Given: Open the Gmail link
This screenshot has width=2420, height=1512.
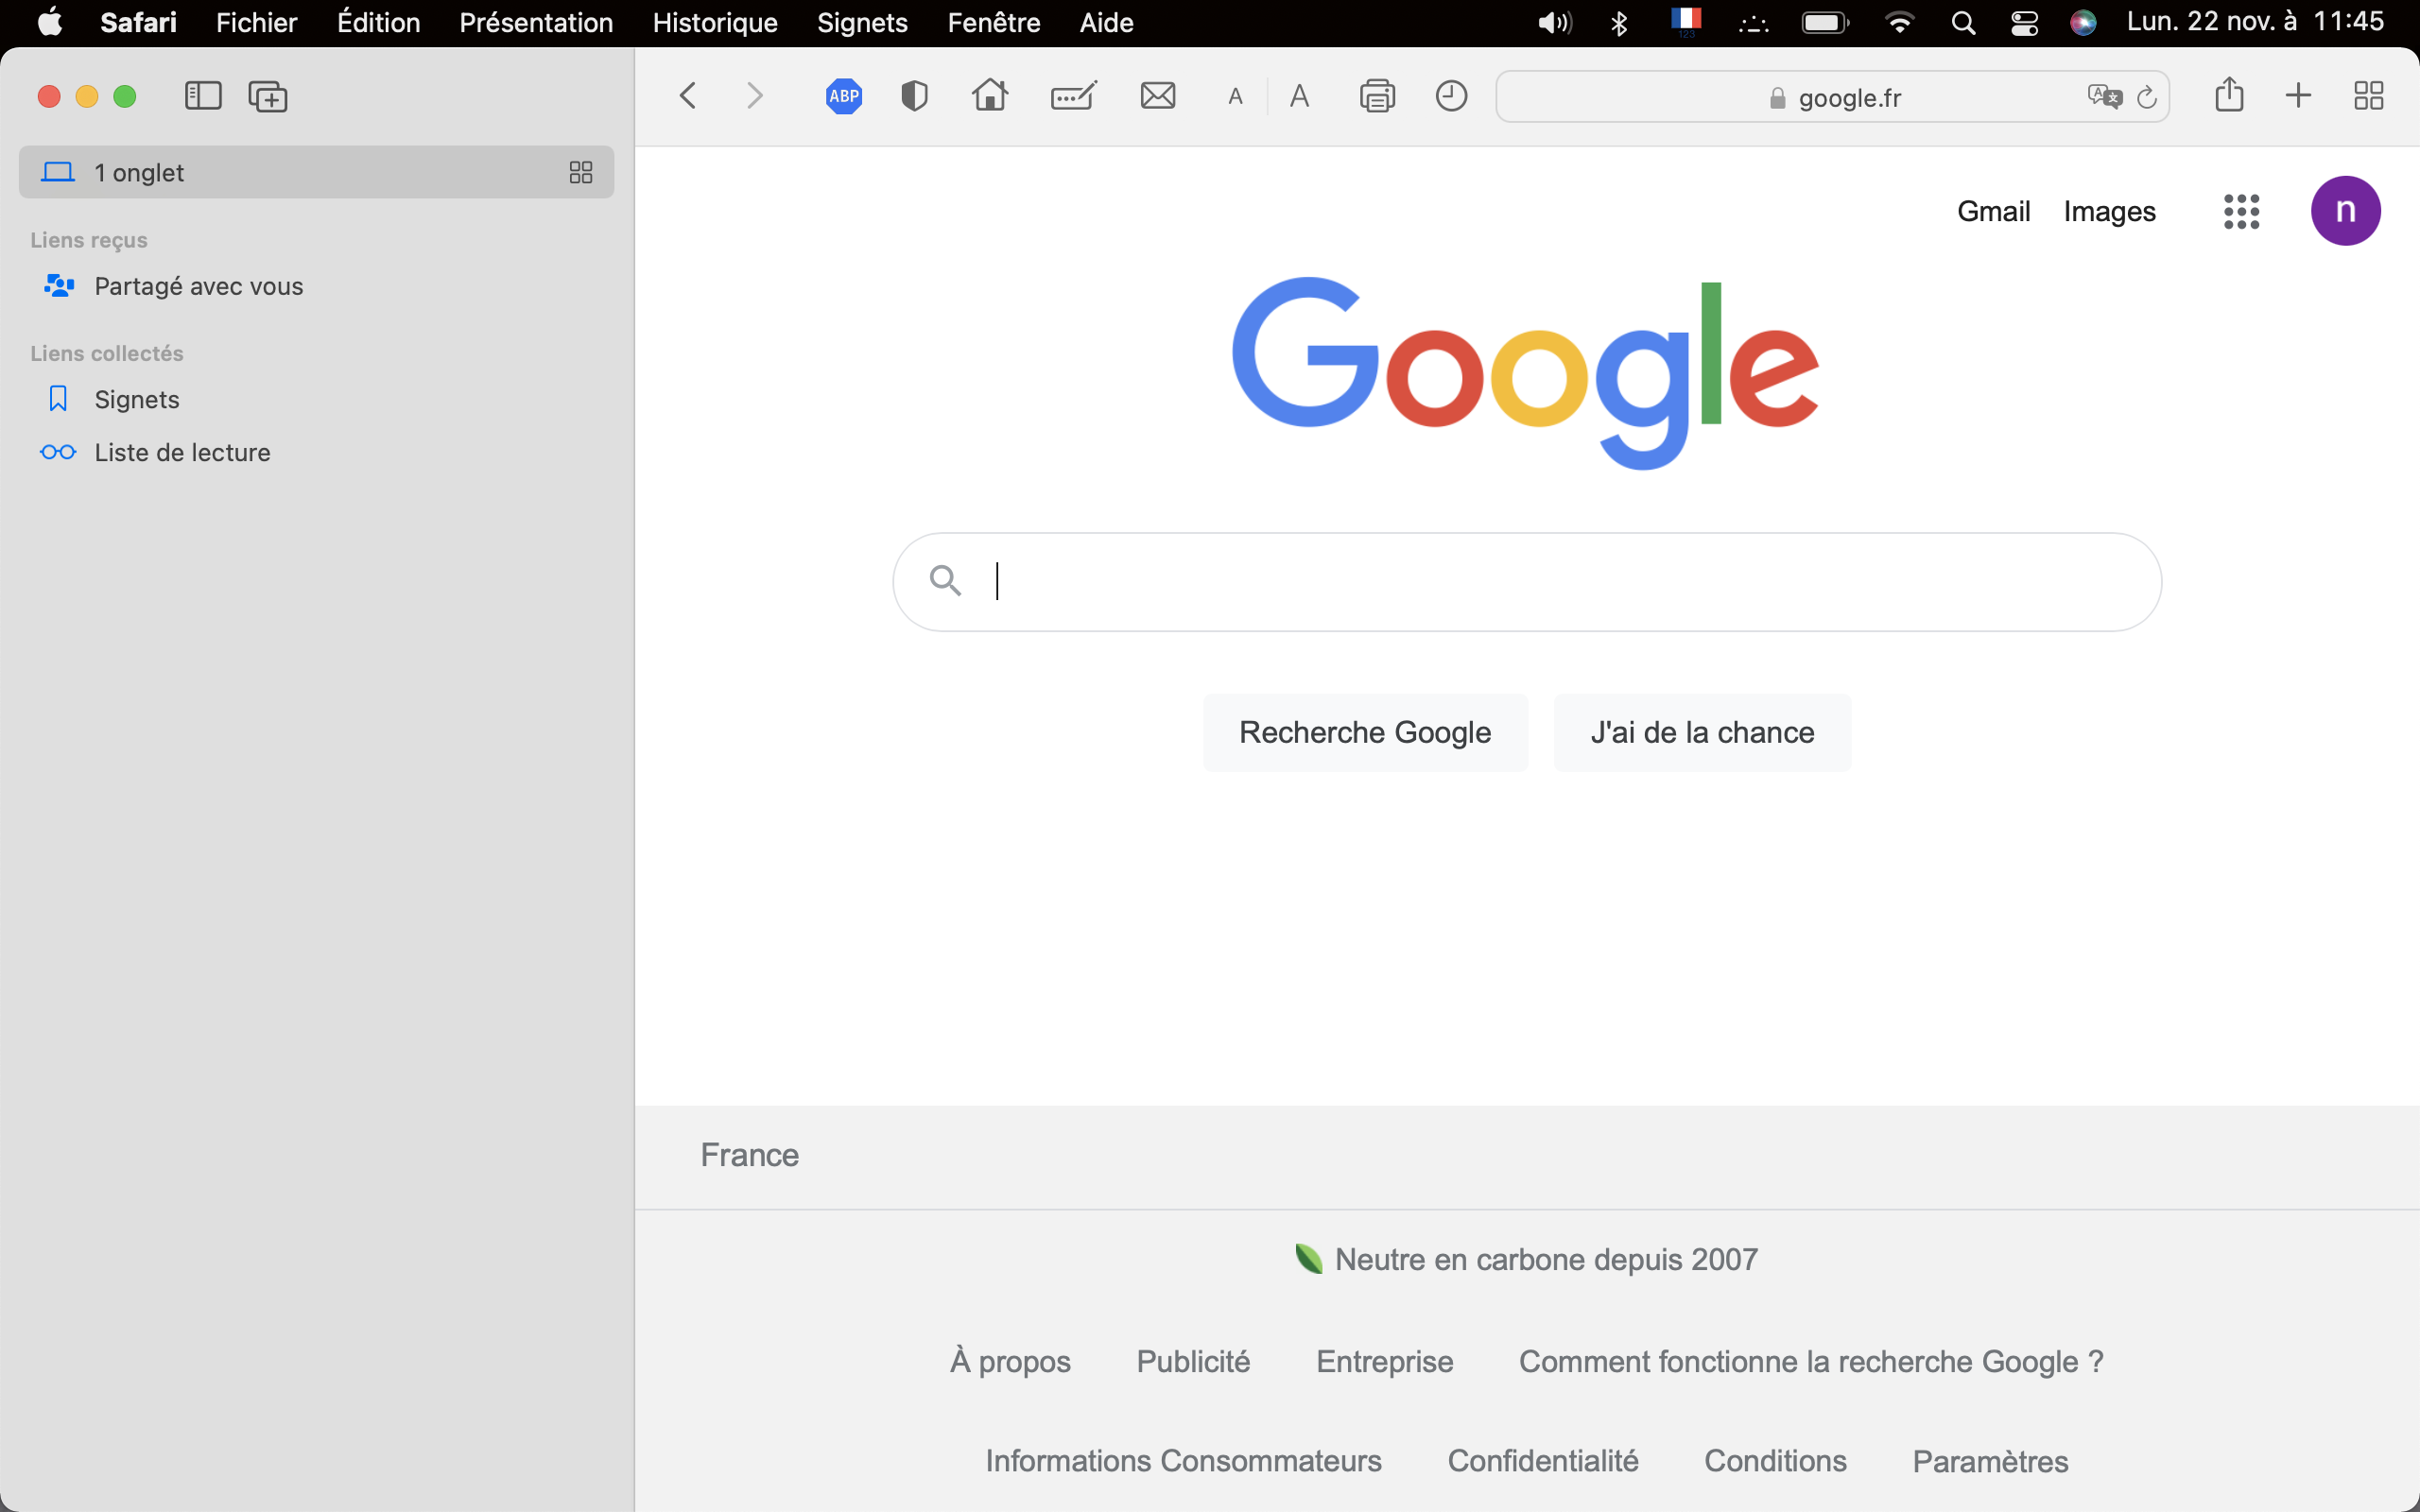Looking at the screenshot, I should click(x=1993, y=211).
